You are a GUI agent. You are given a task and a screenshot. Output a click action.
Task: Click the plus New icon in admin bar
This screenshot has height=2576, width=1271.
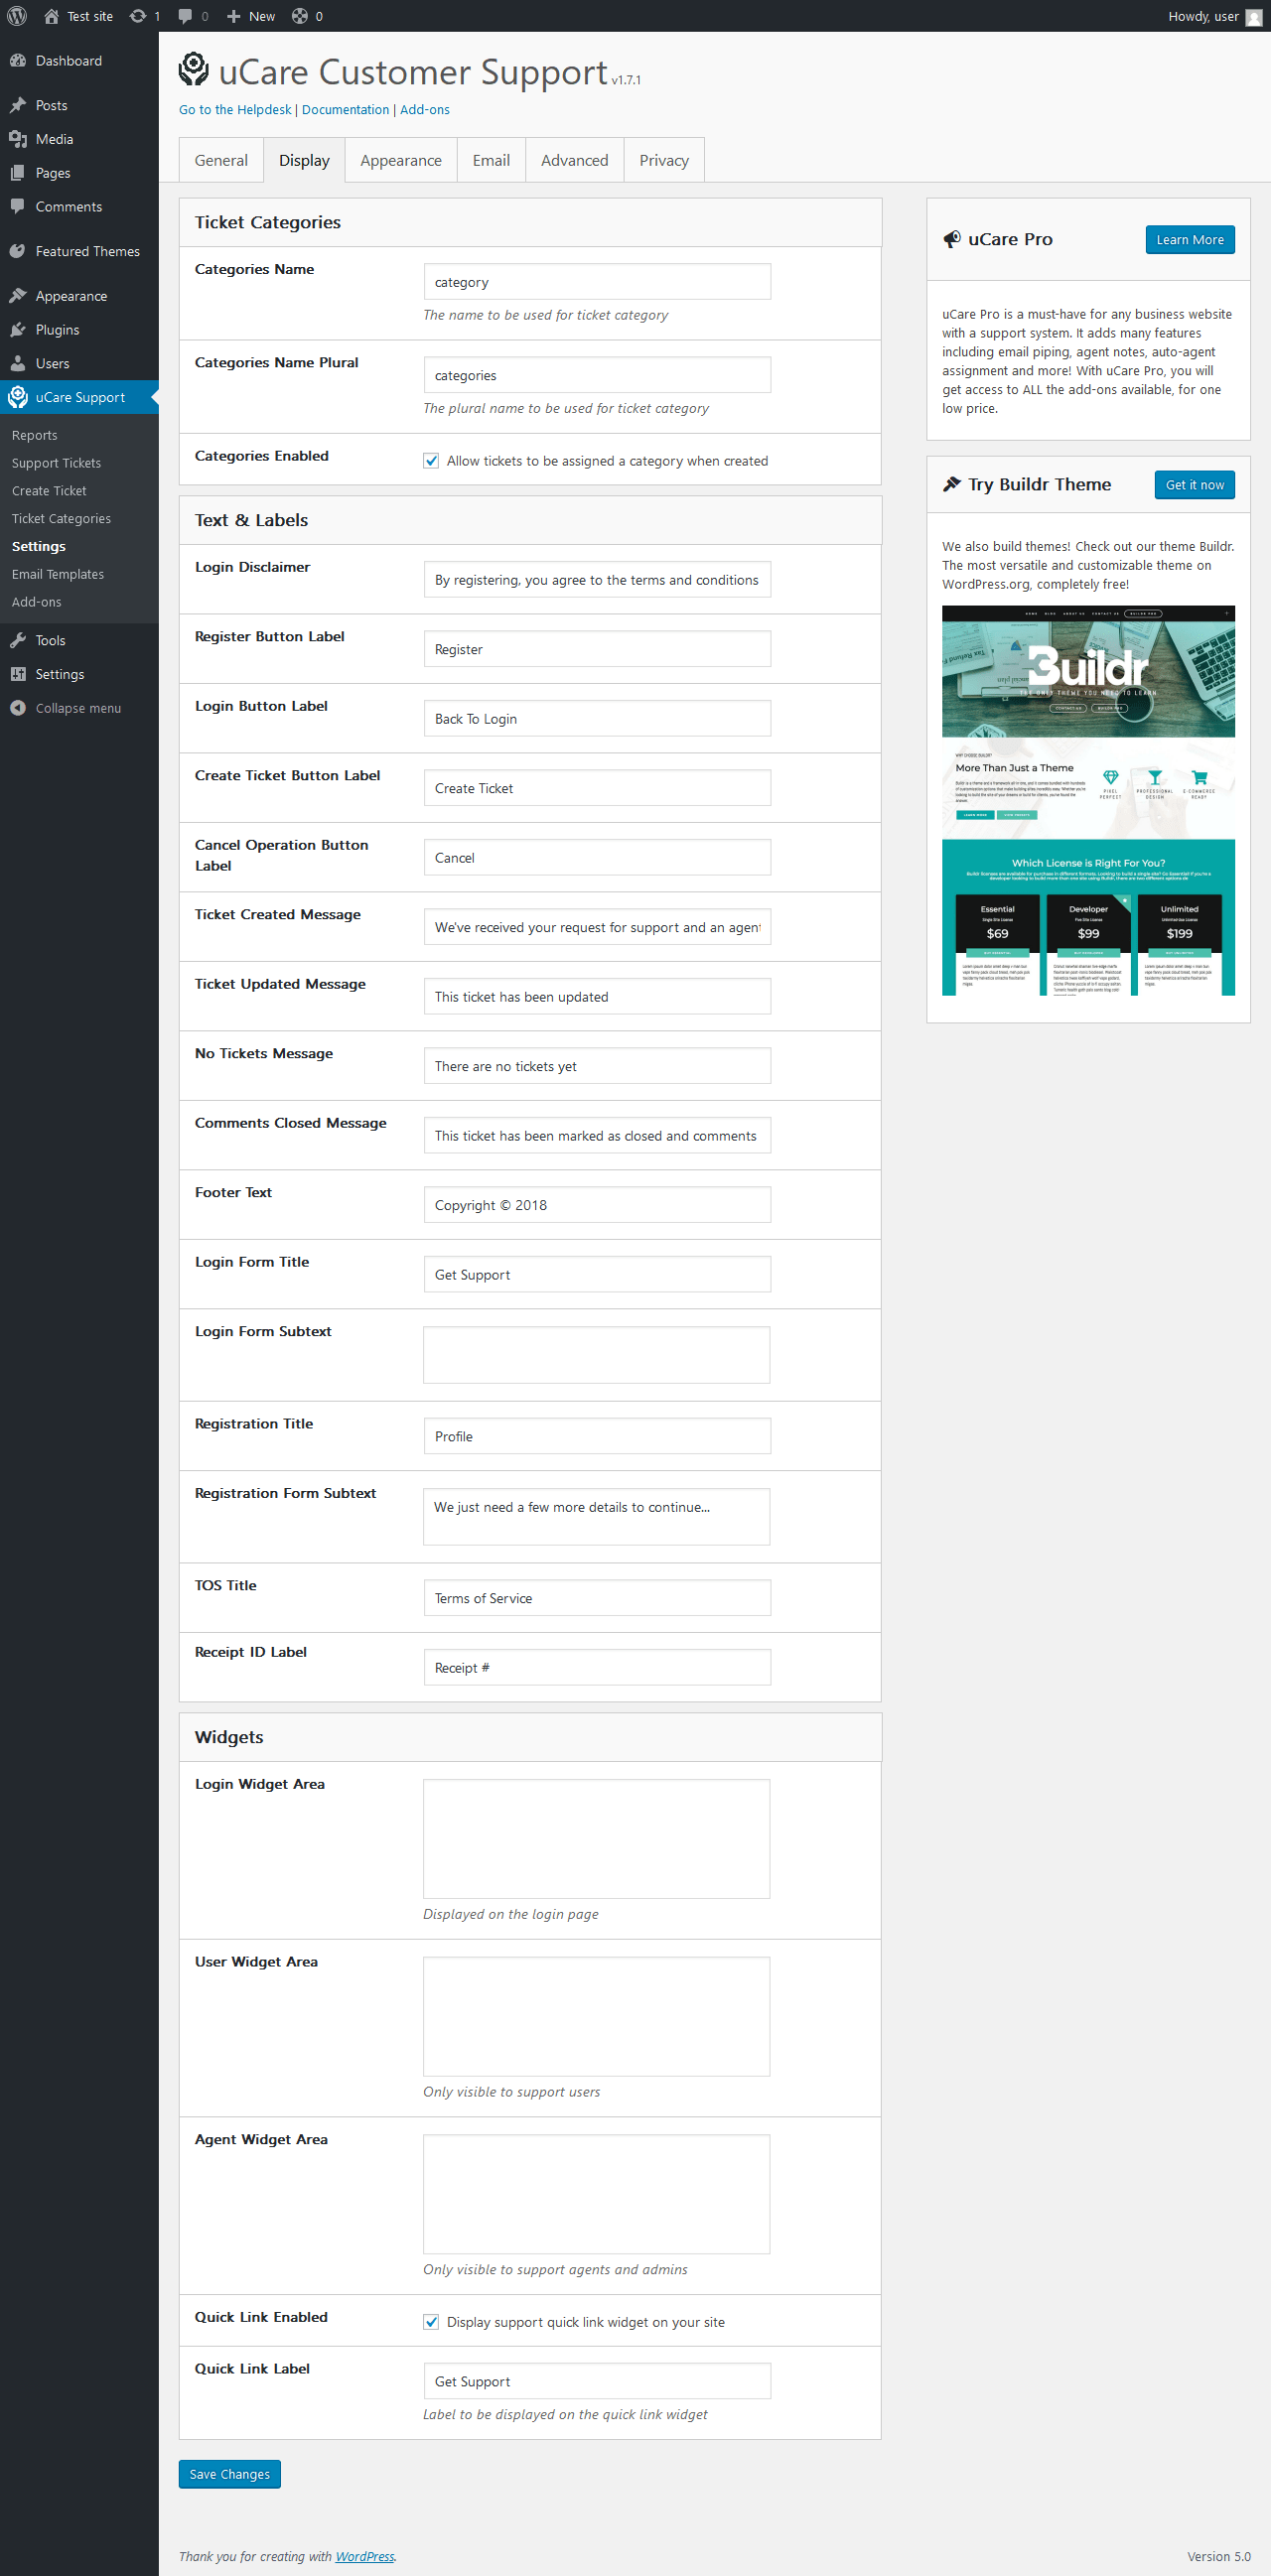click(233, 16)
